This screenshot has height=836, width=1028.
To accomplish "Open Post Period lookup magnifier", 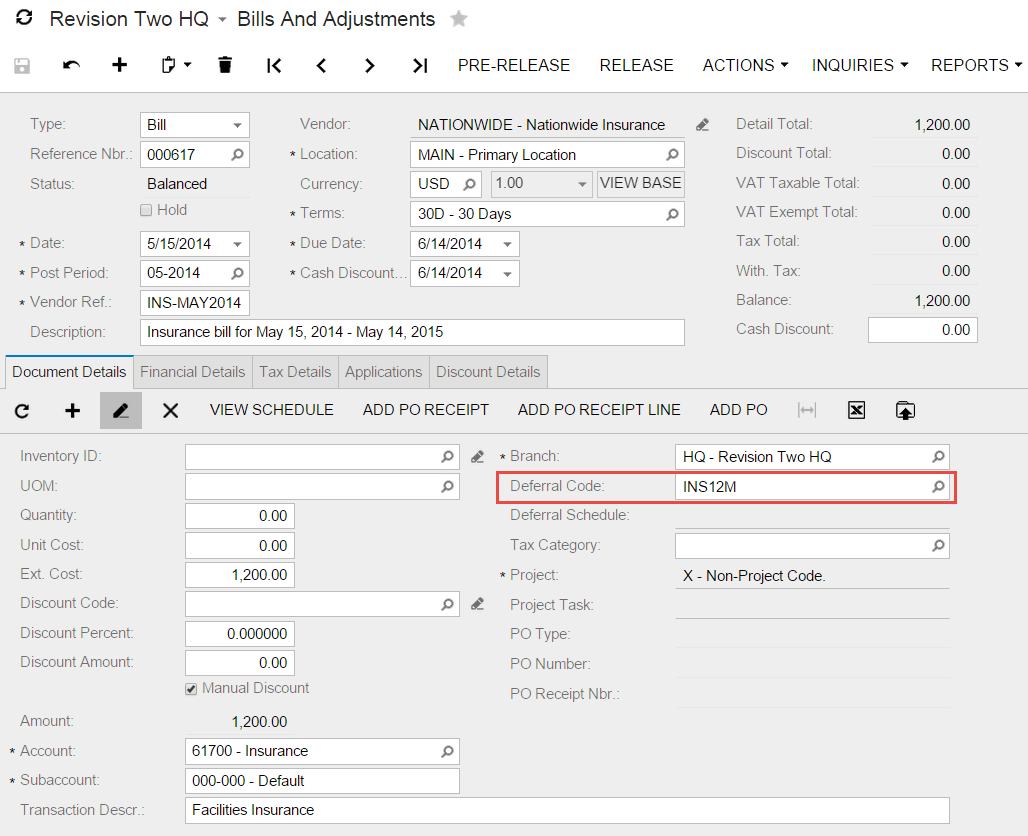I will [x=237, y=273].
